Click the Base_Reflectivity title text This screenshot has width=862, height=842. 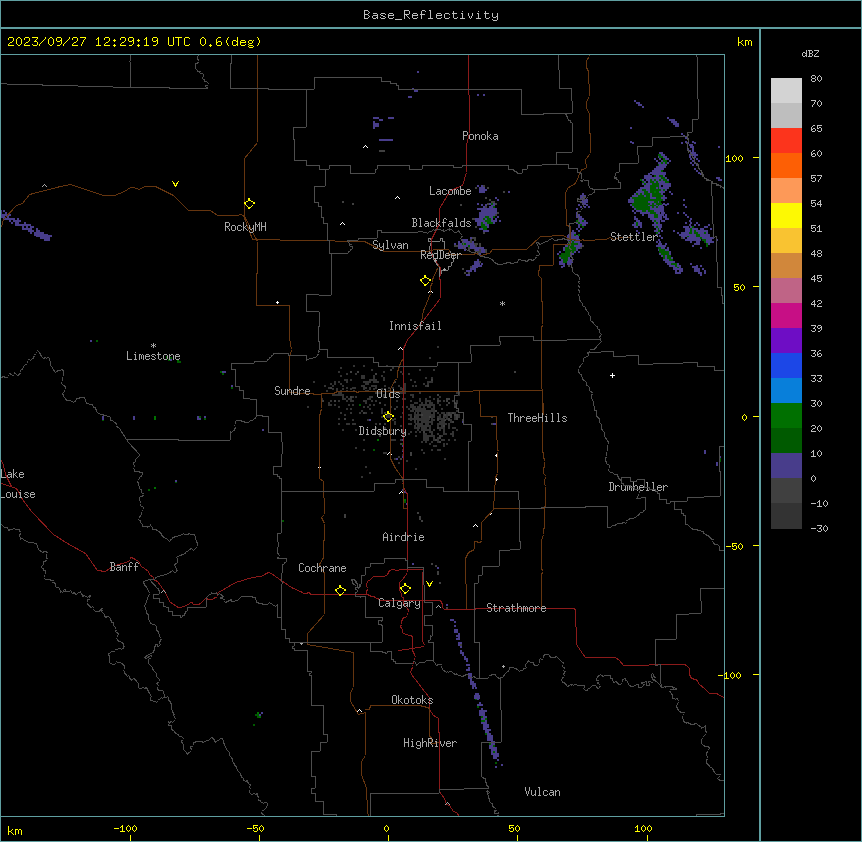[431, 15]
